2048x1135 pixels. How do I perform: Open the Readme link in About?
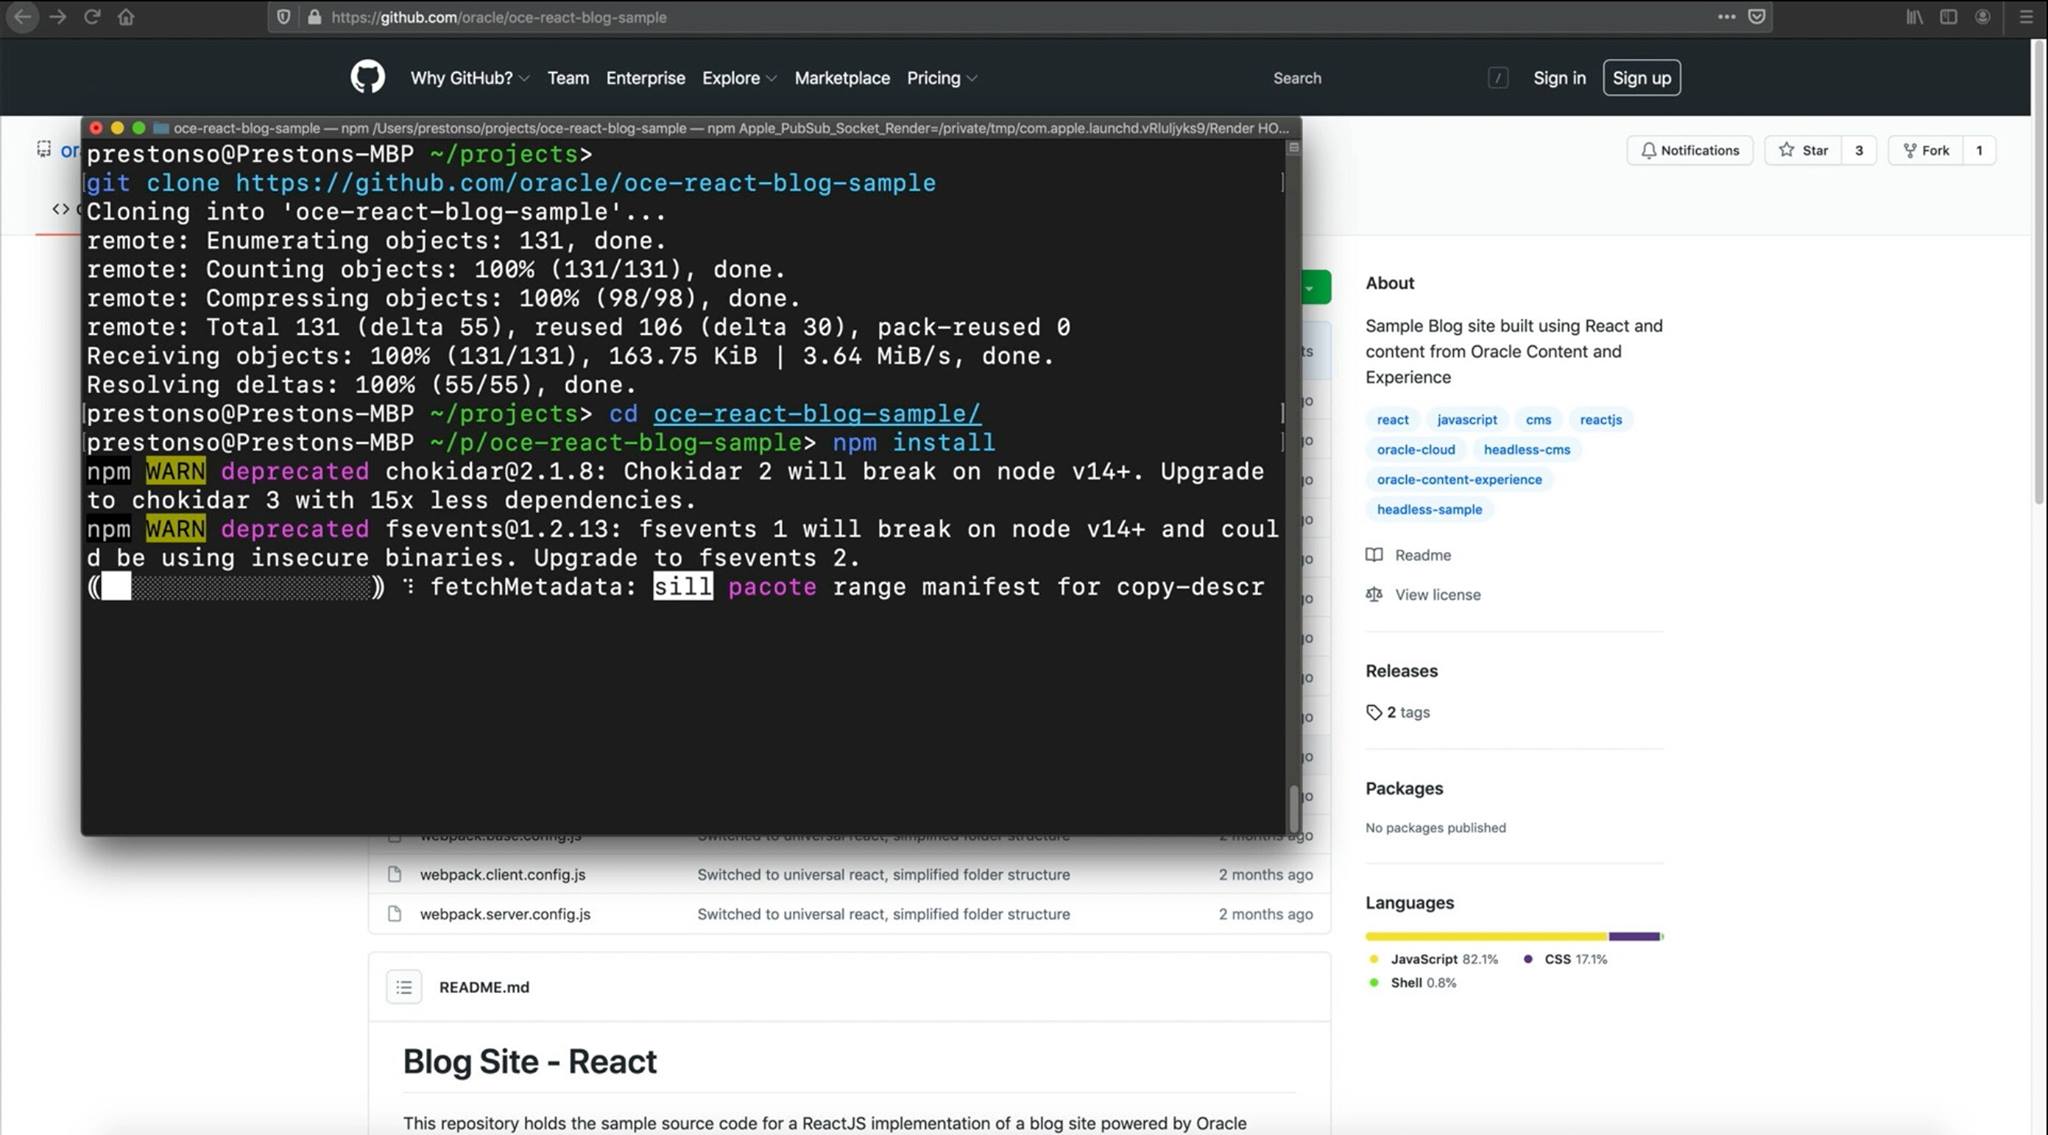pos(1422,555)
